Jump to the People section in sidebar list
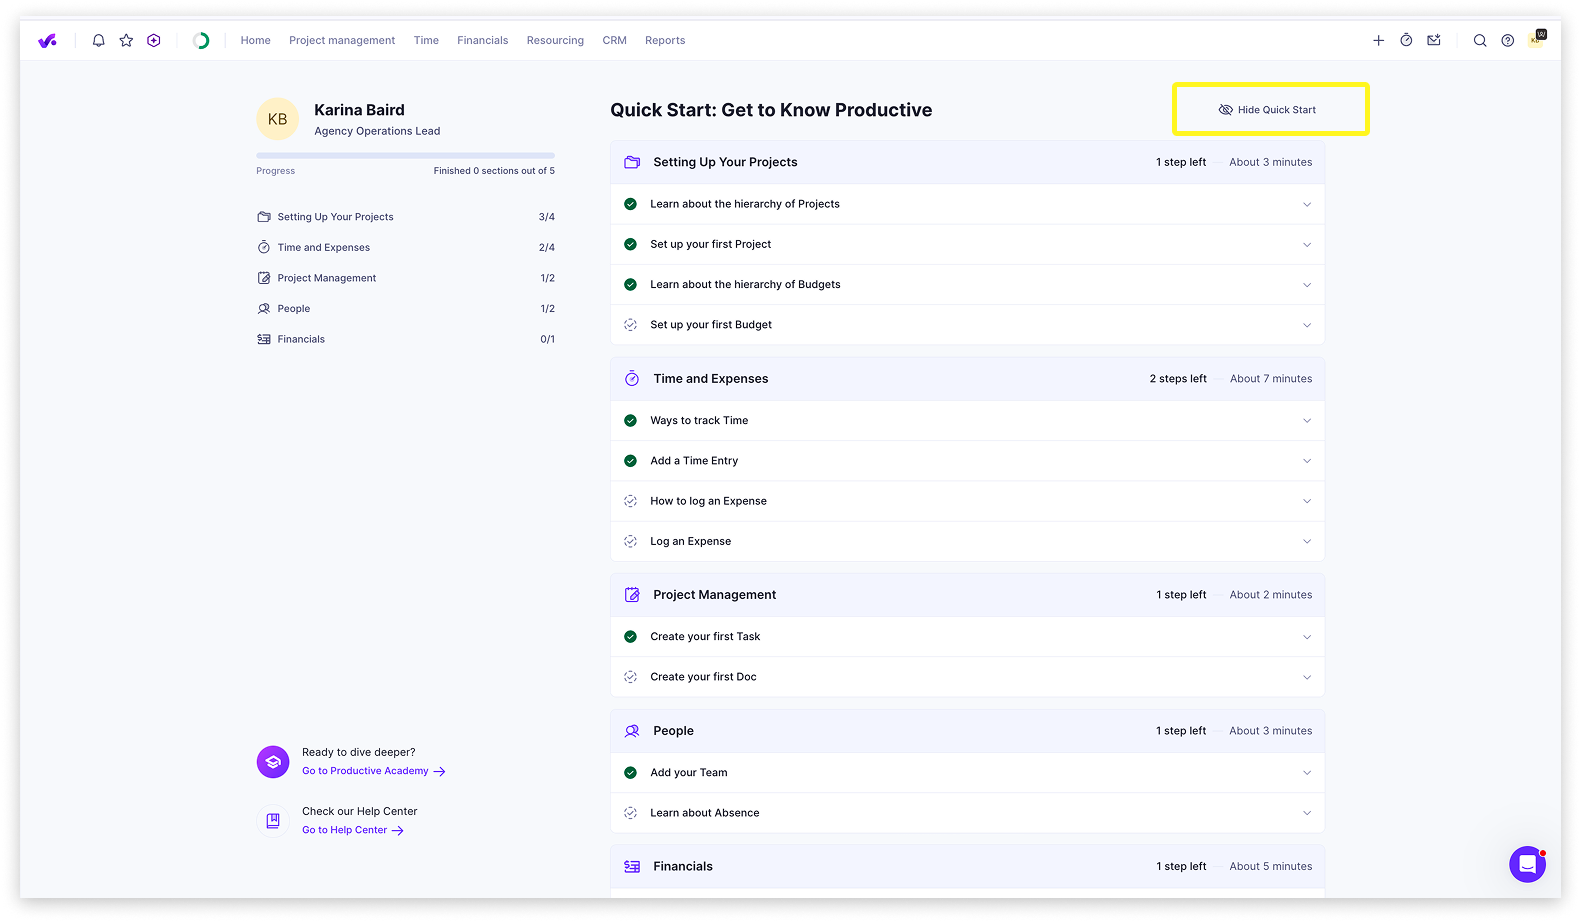 click(405, 309)
